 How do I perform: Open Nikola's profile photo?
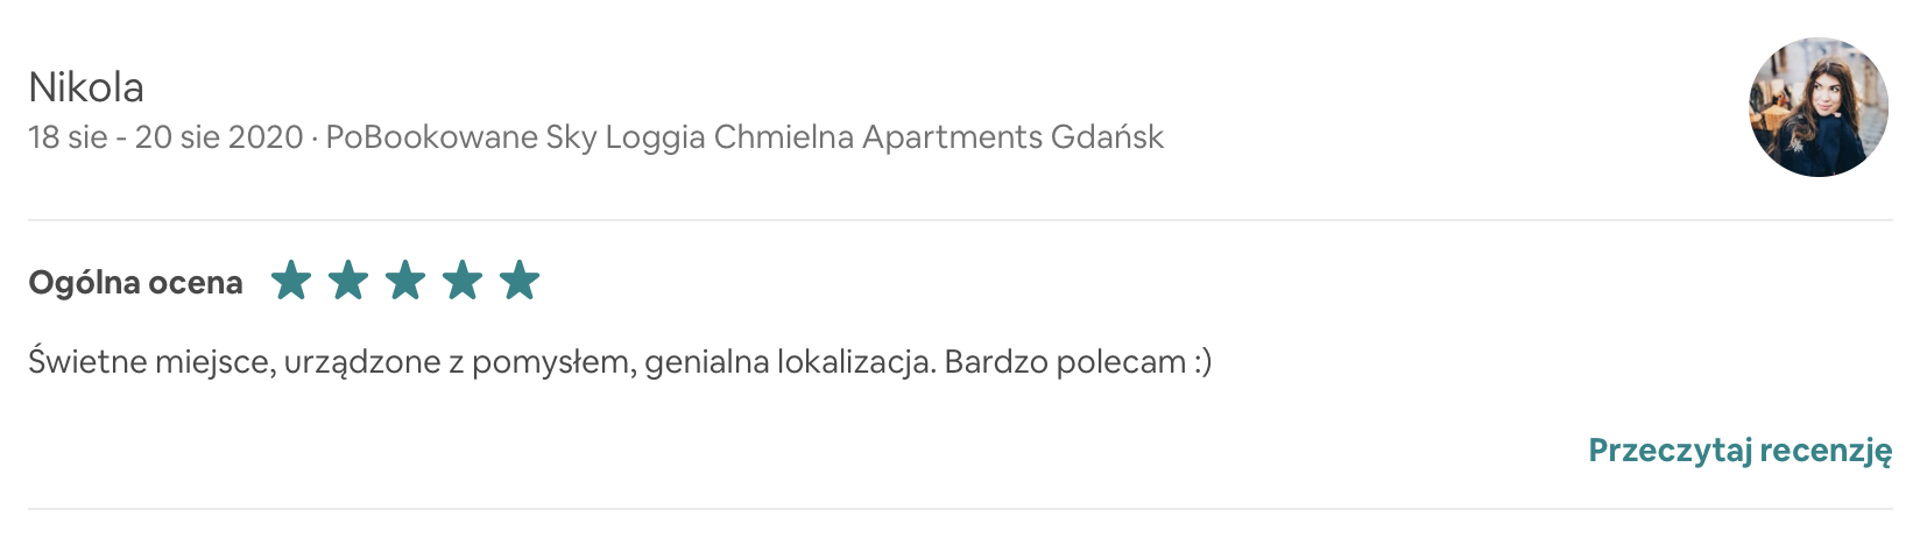click(x=1818, y=107)
